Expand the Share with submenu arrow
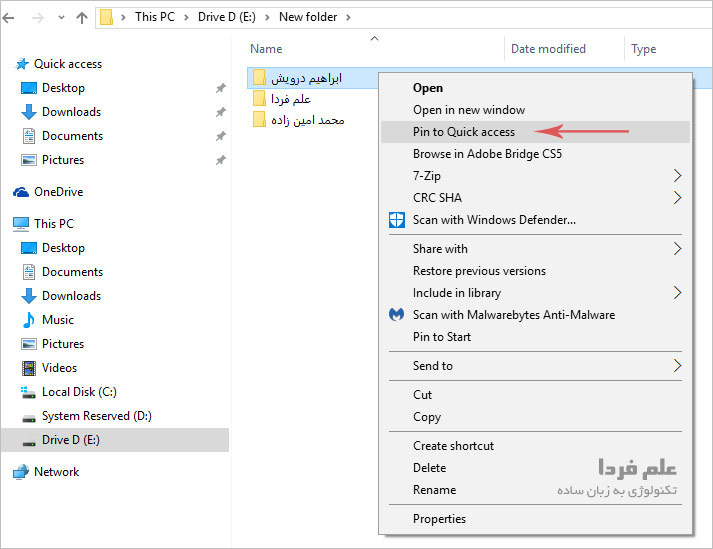This screenshot has height=549, width=713. point(677,249)
